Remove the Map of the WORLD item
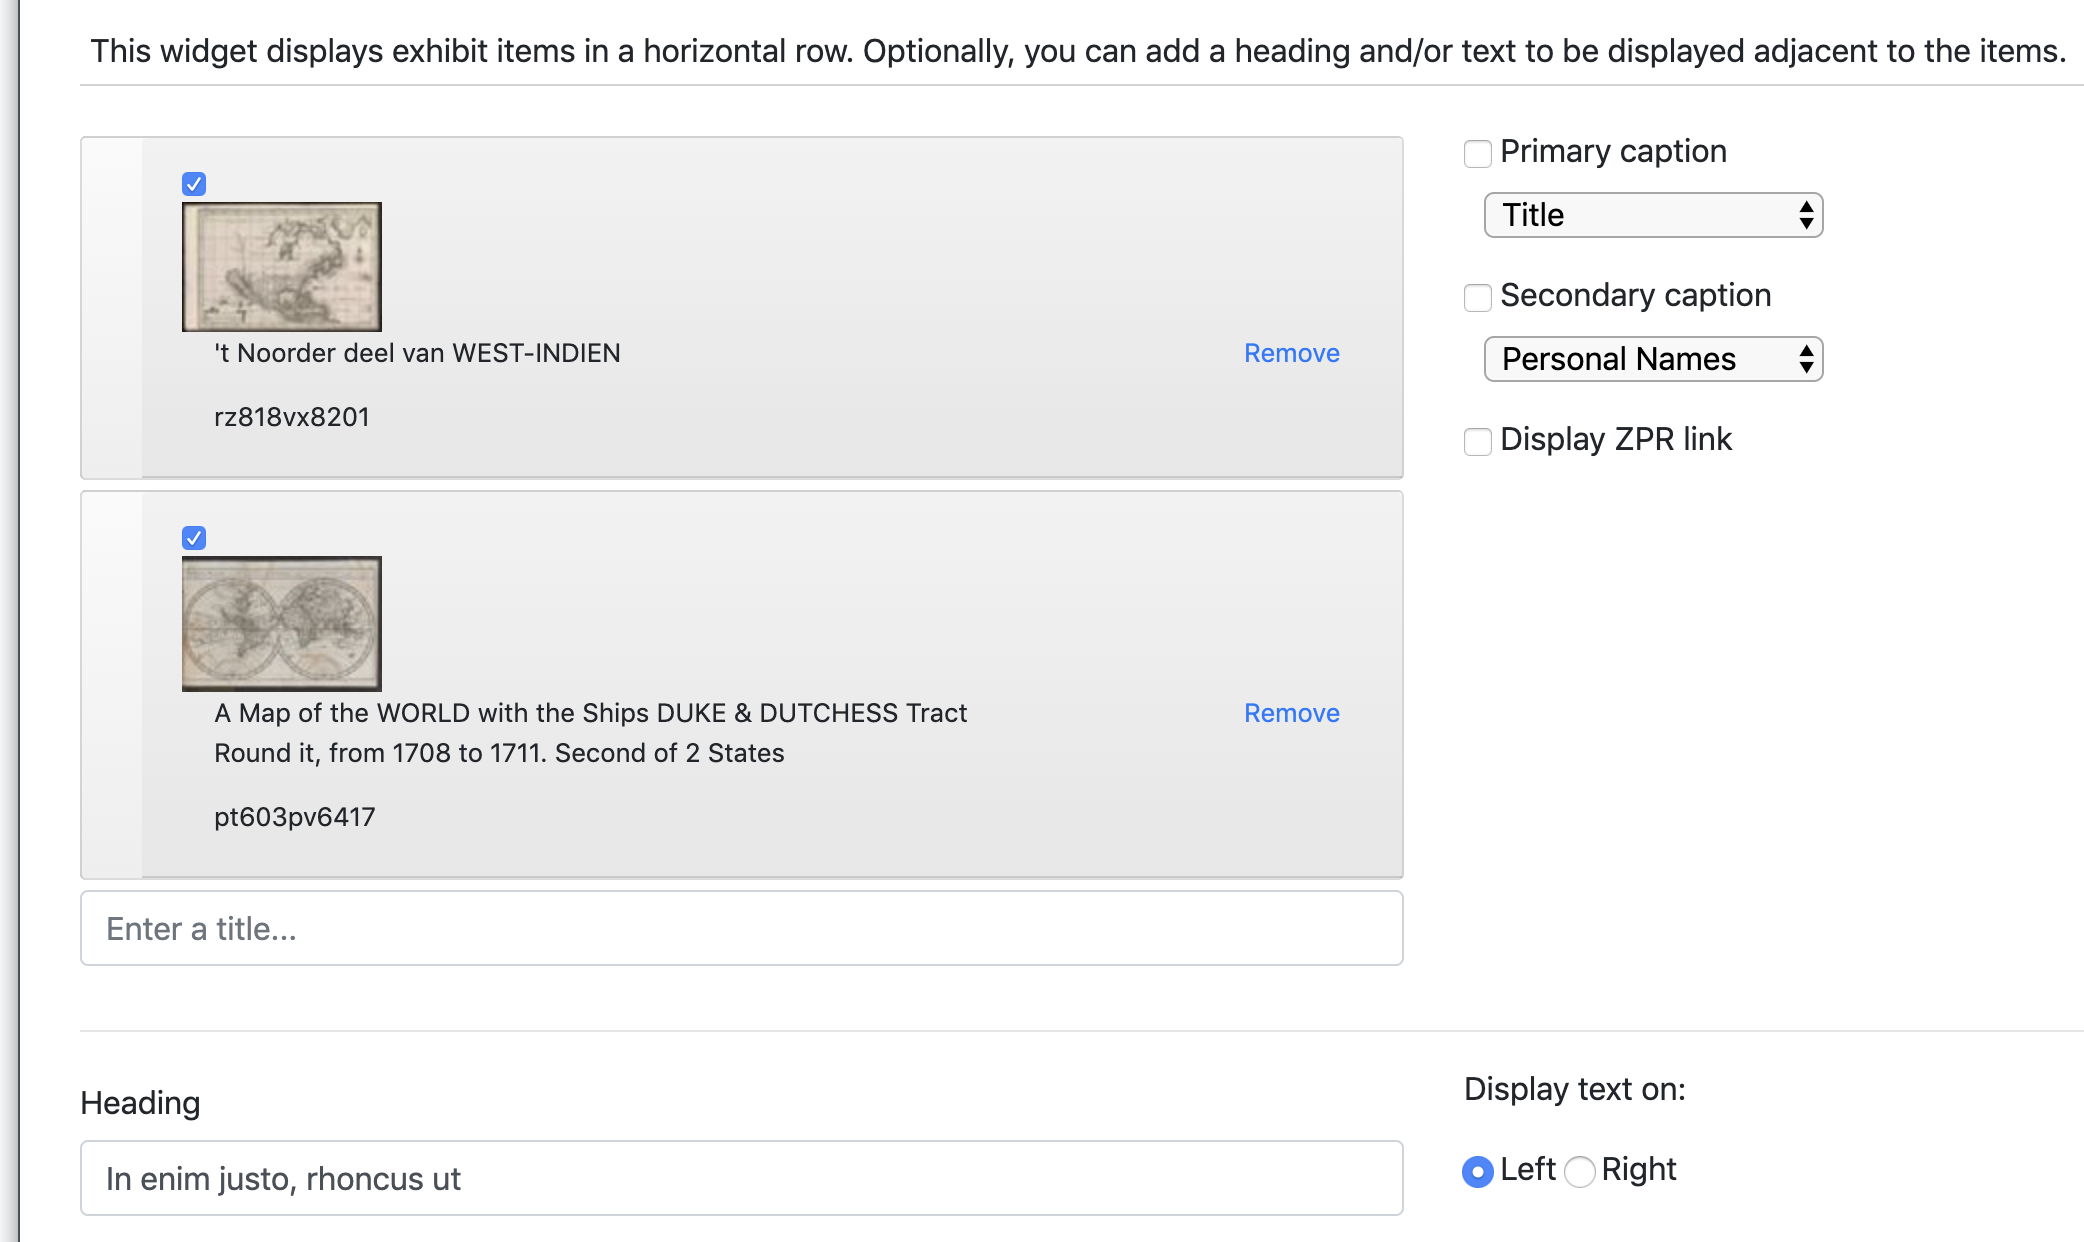Screen dimensions: 2084x1242 pos(1291,713)
